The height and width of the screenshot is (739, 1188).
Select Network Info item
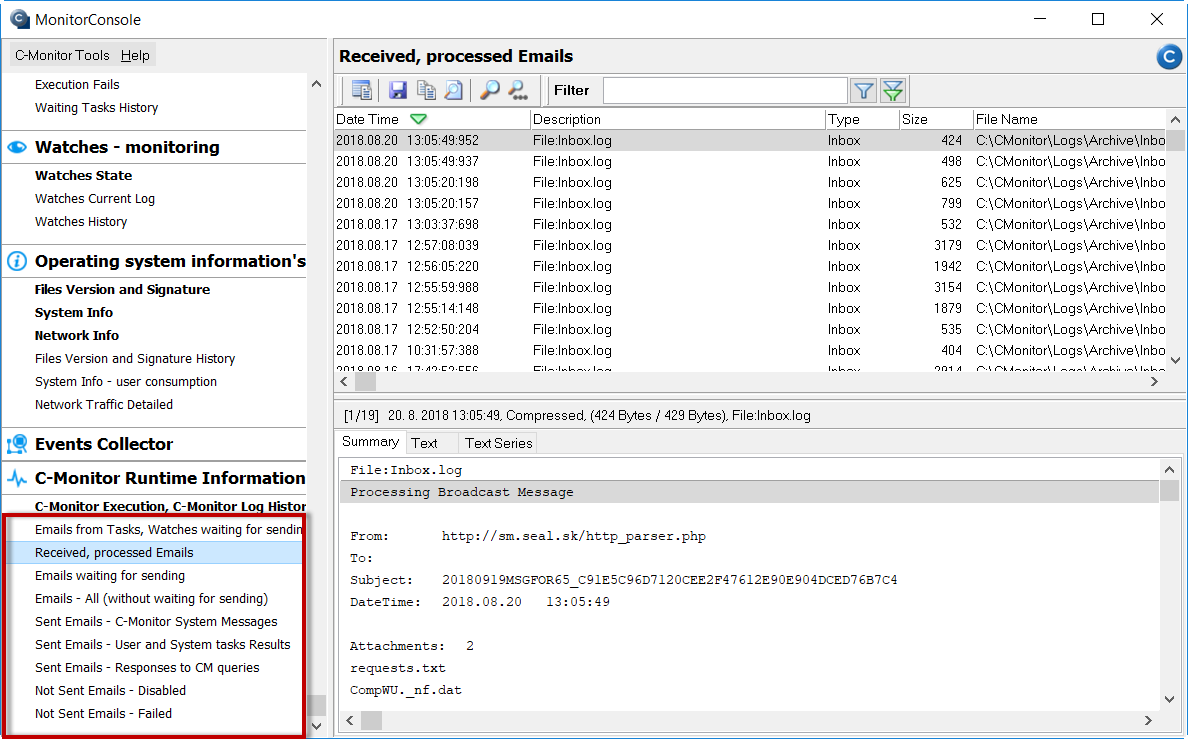[x=77, y=336]
